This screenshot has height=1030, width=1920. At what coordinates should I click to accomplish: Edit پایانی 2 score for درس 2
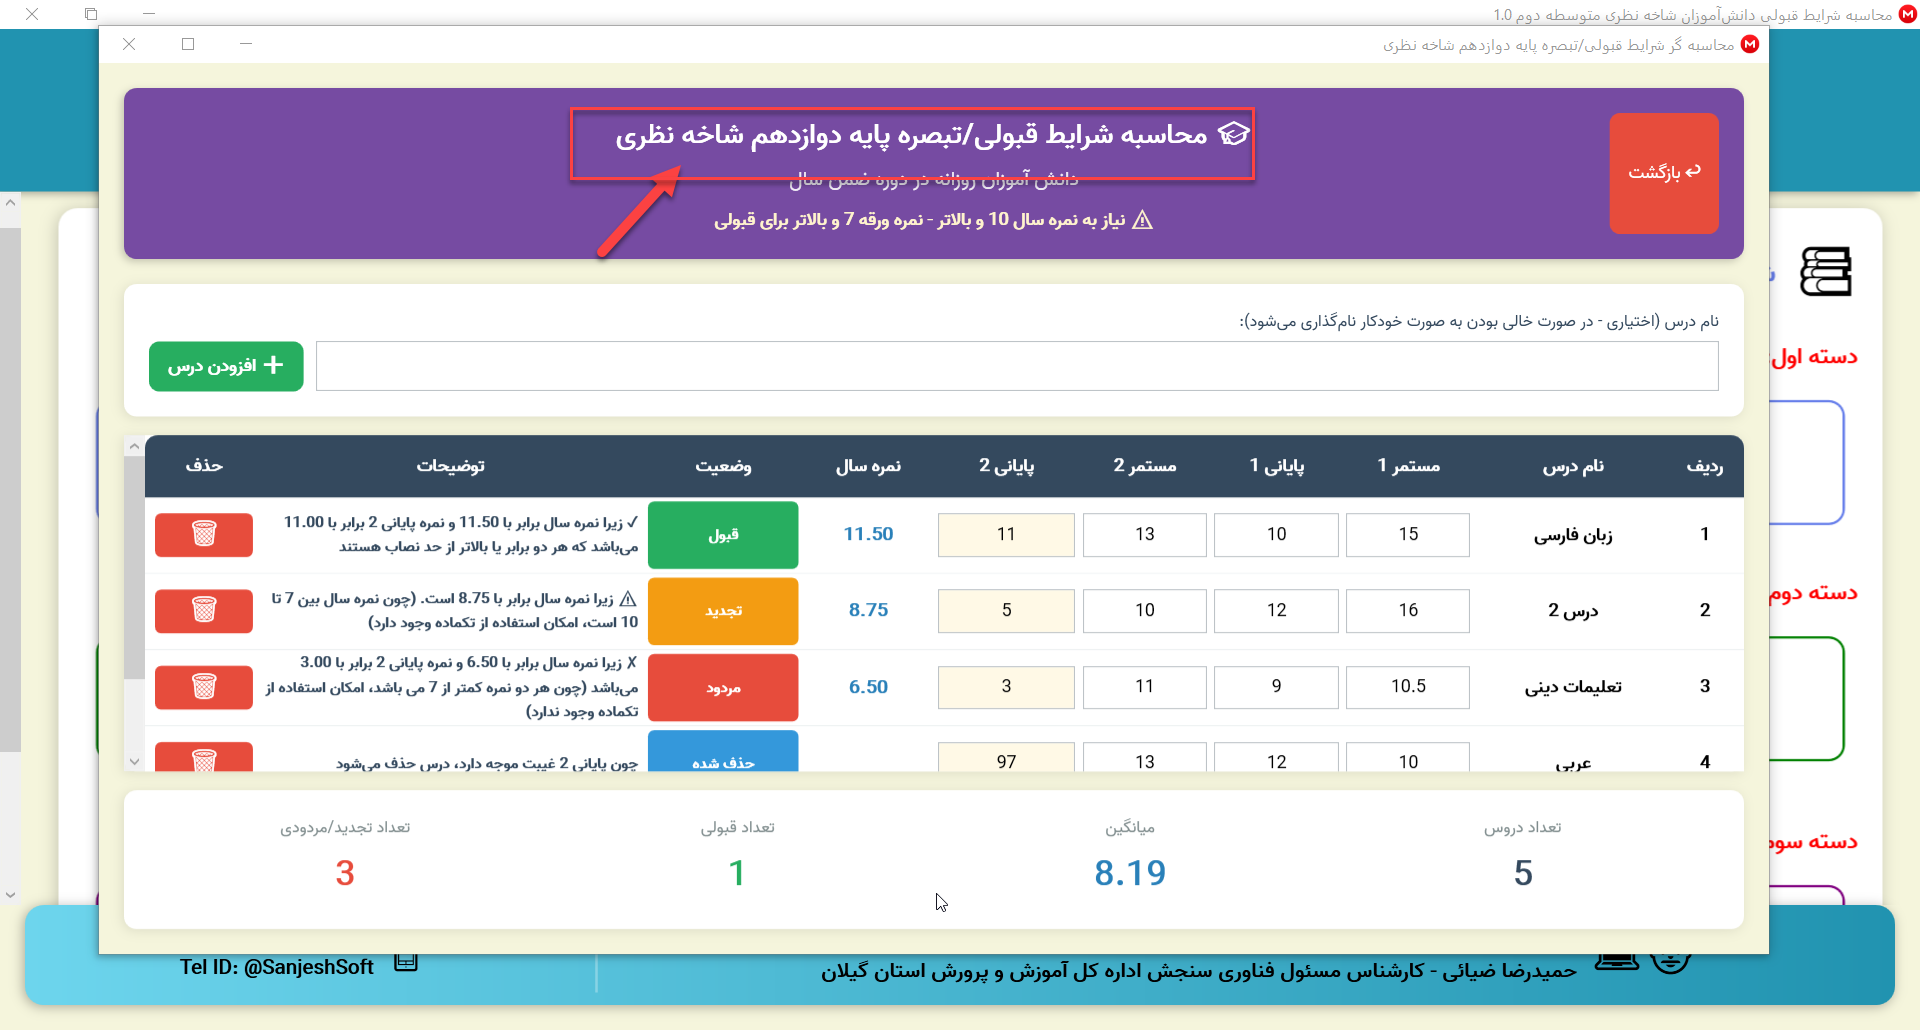tap(1006, 610)
